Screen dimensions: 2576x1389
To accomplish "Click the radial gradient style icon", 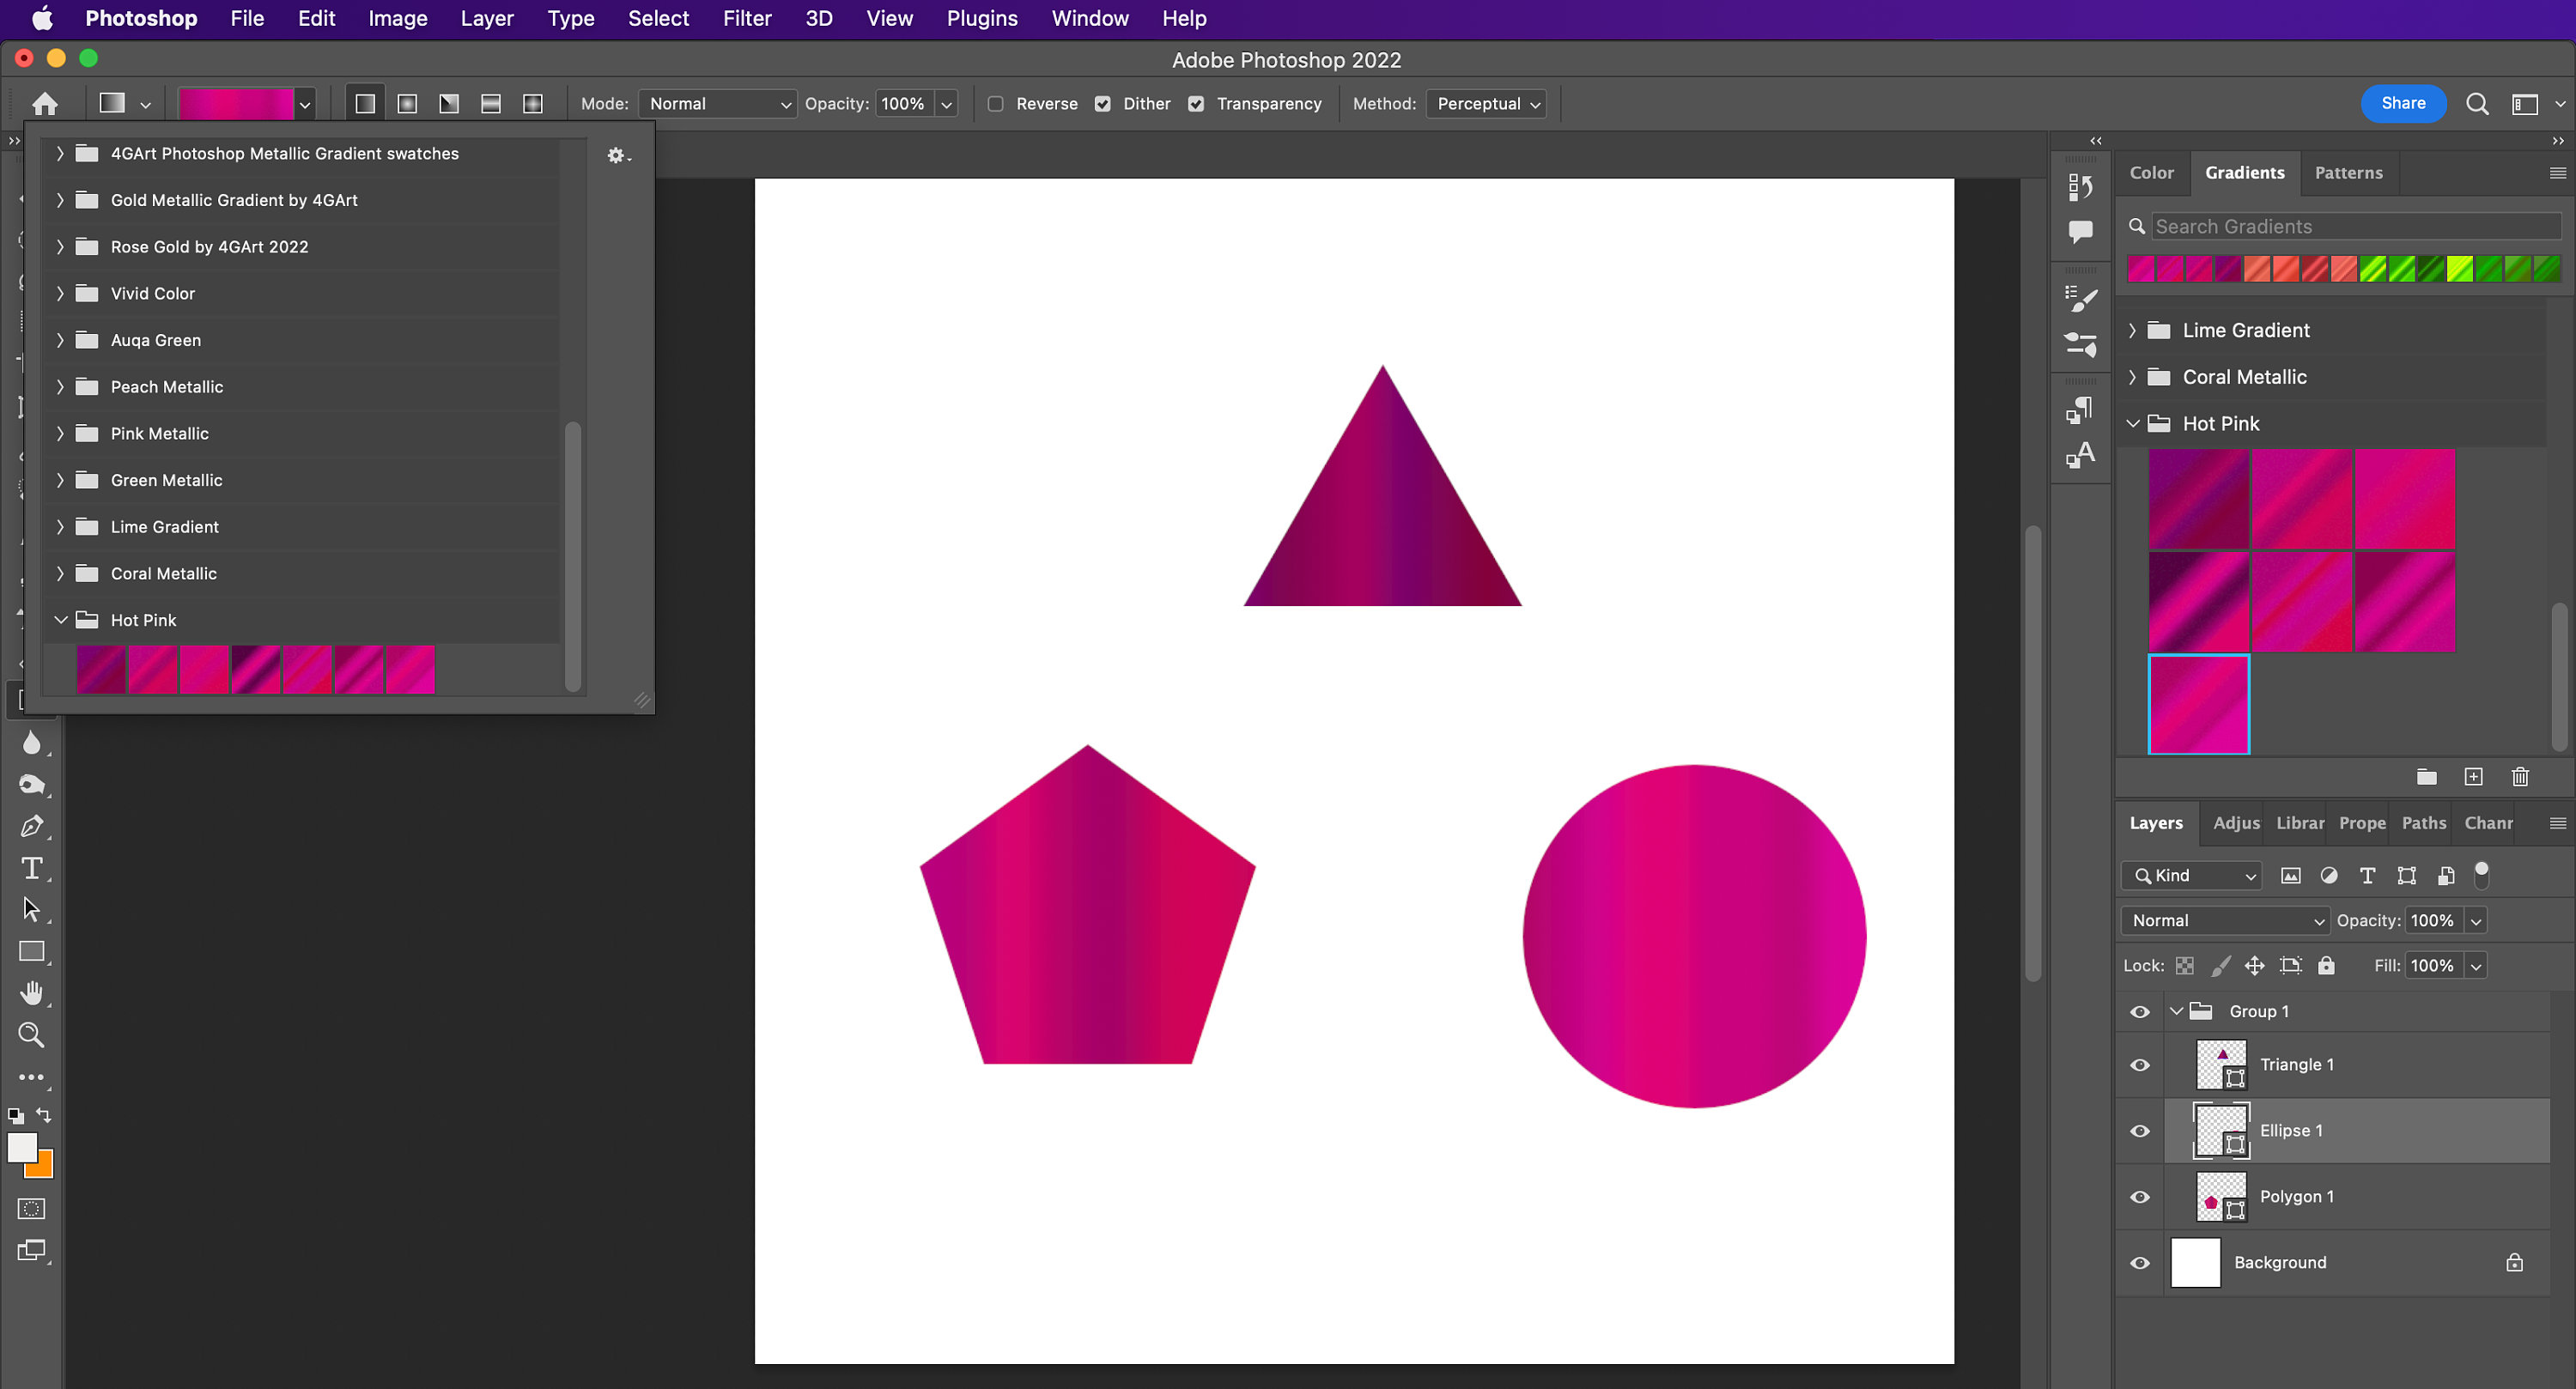I will pyautogui.click(x=406, y=103).
